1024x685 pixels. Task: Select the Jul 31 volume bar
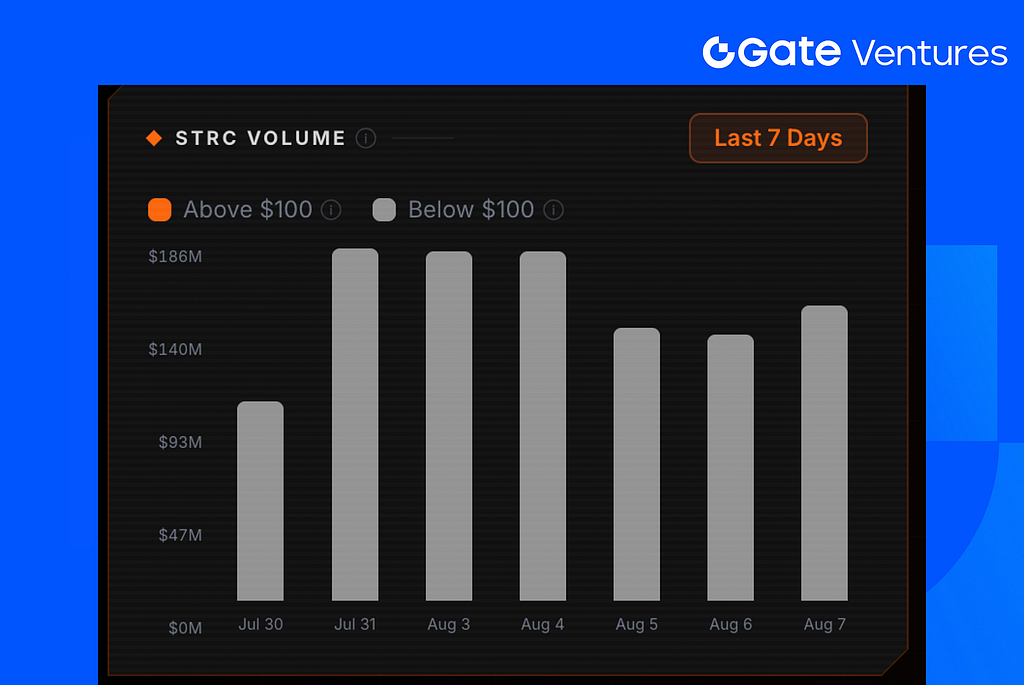click(355, 424)
